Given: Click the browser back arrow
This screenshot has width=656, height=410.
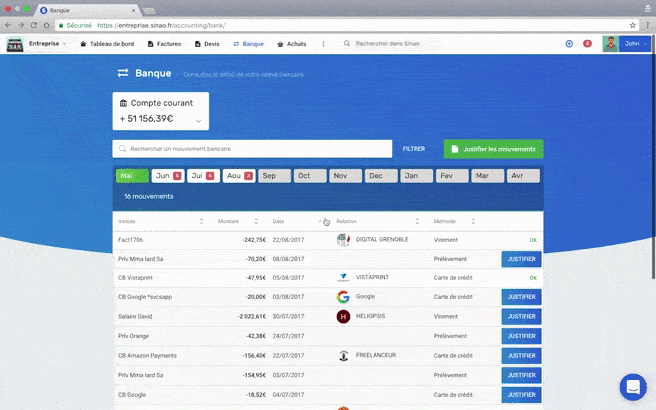Looking at the screenshot, I should pos(8,25).
